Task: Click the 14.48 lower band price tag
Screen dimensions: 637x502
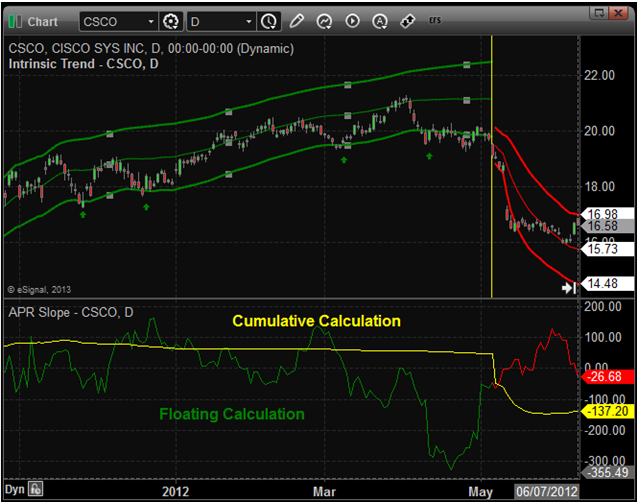Action: (607, 283)
